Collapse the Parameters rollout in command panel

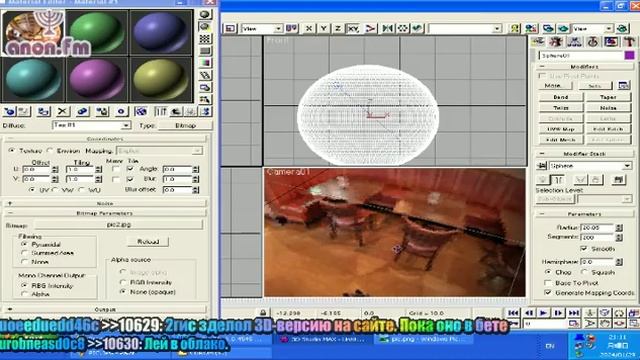(584, 214)
